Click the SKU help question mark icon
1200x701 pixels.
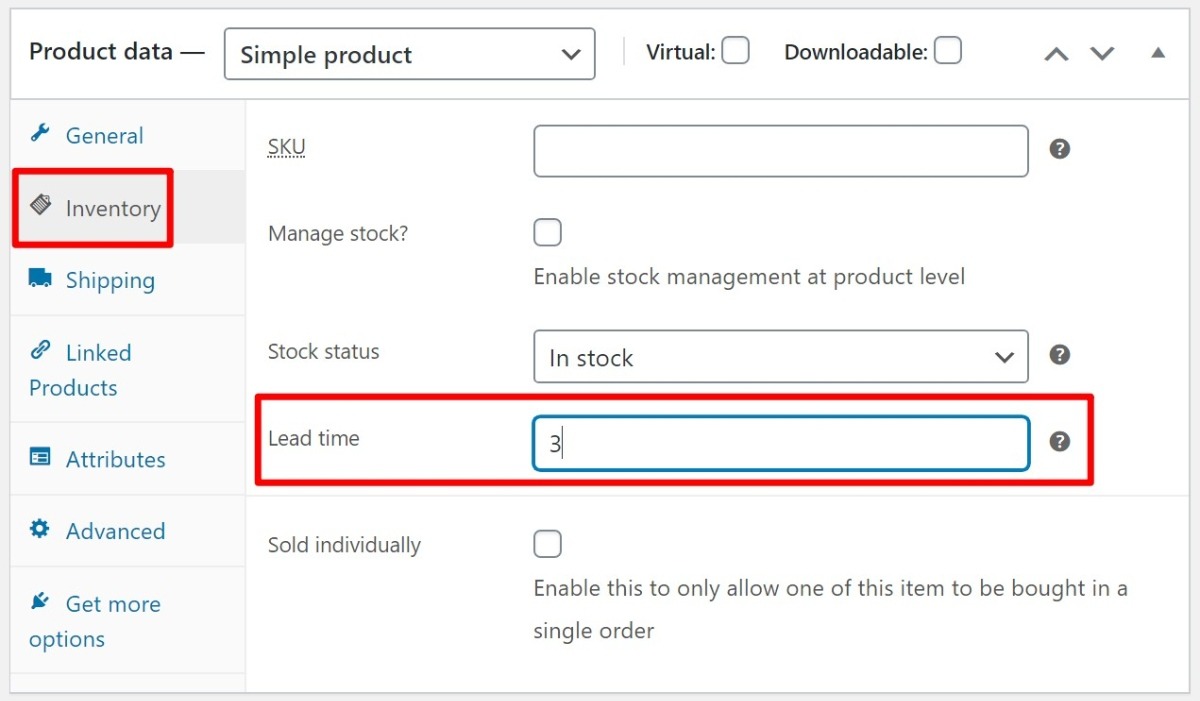click(1060, 149)
